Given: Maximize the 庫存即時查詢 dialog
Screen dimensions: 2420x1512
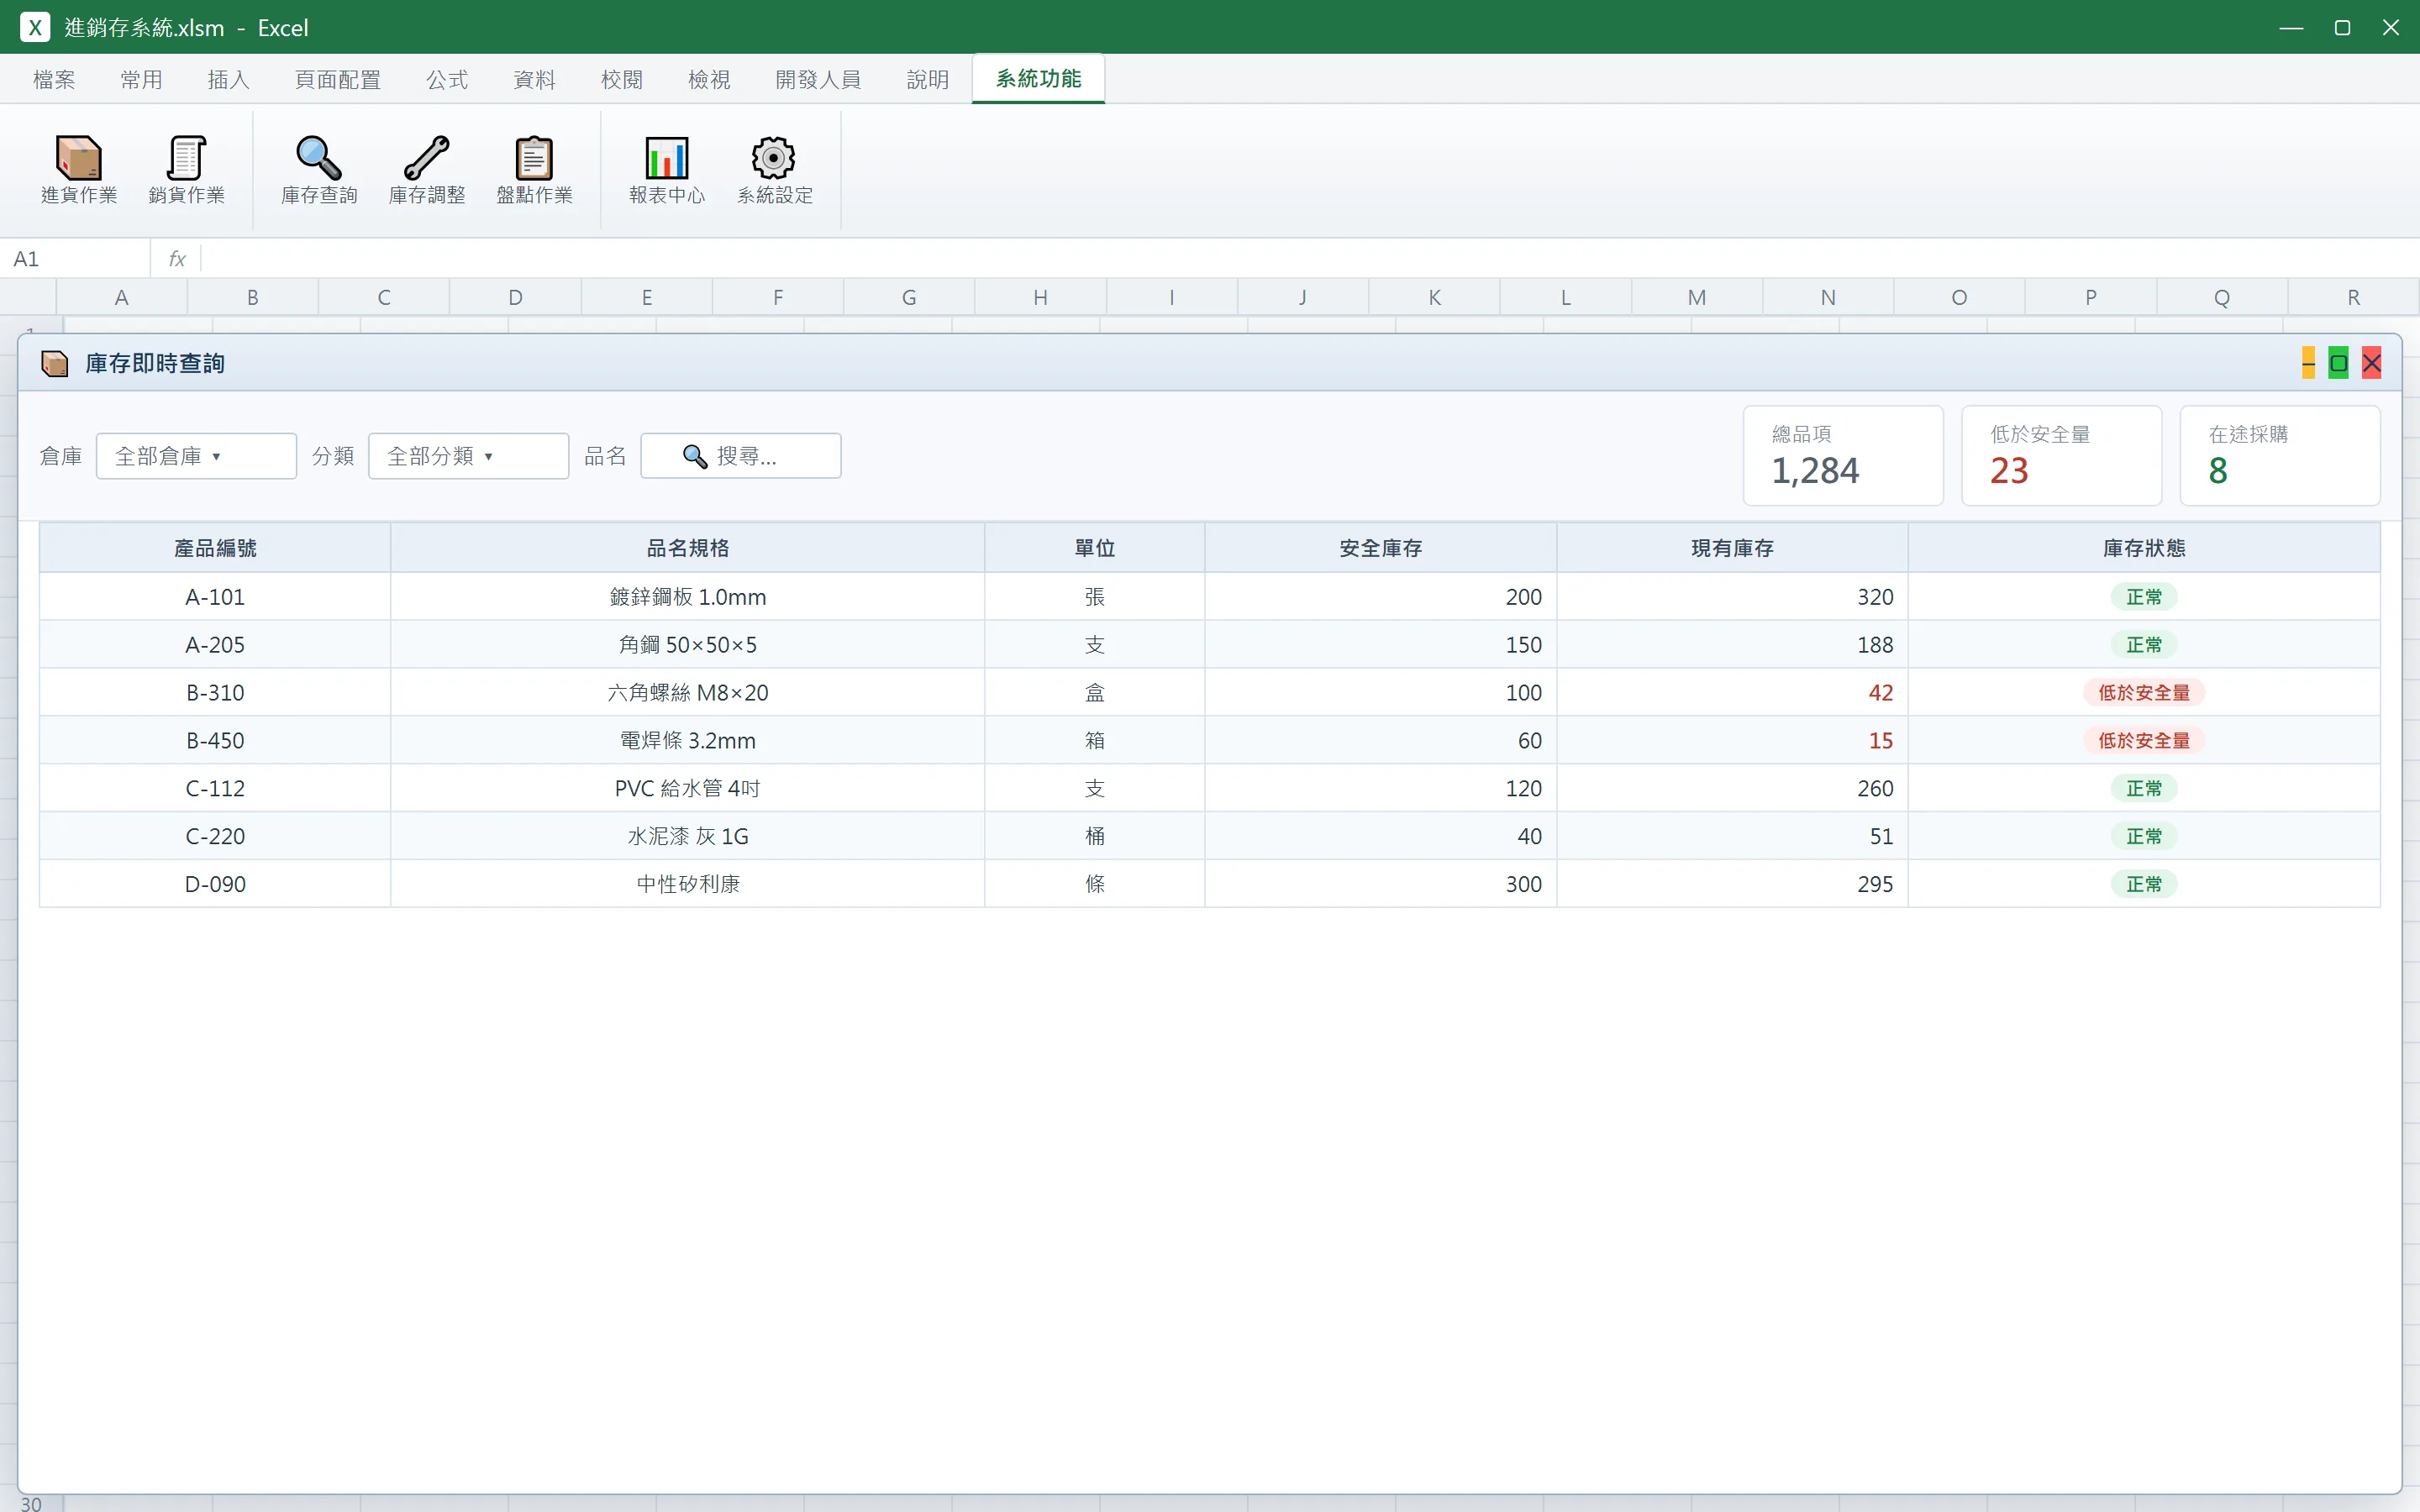Looking at the screenshot, I should [x=2338, y=363].
